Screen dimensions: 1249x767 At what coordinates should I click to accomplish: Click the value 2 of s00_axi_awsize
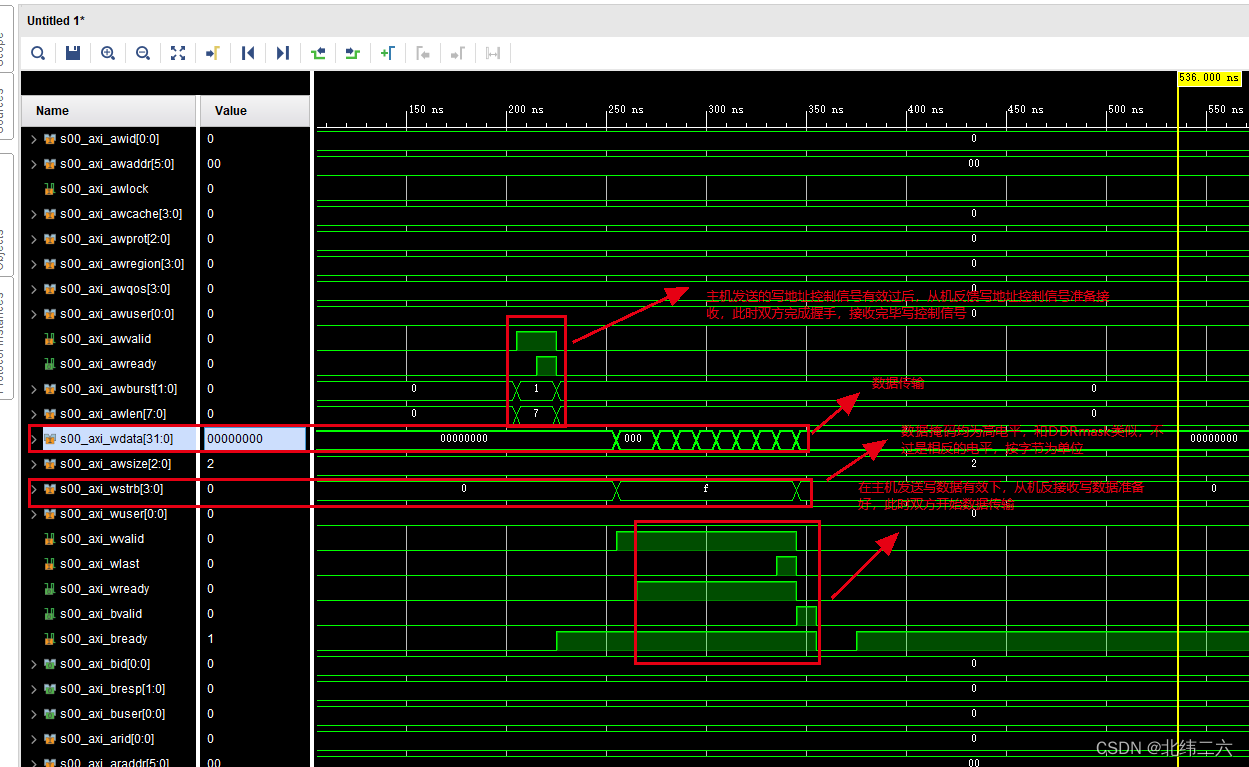tap(211, 464)
